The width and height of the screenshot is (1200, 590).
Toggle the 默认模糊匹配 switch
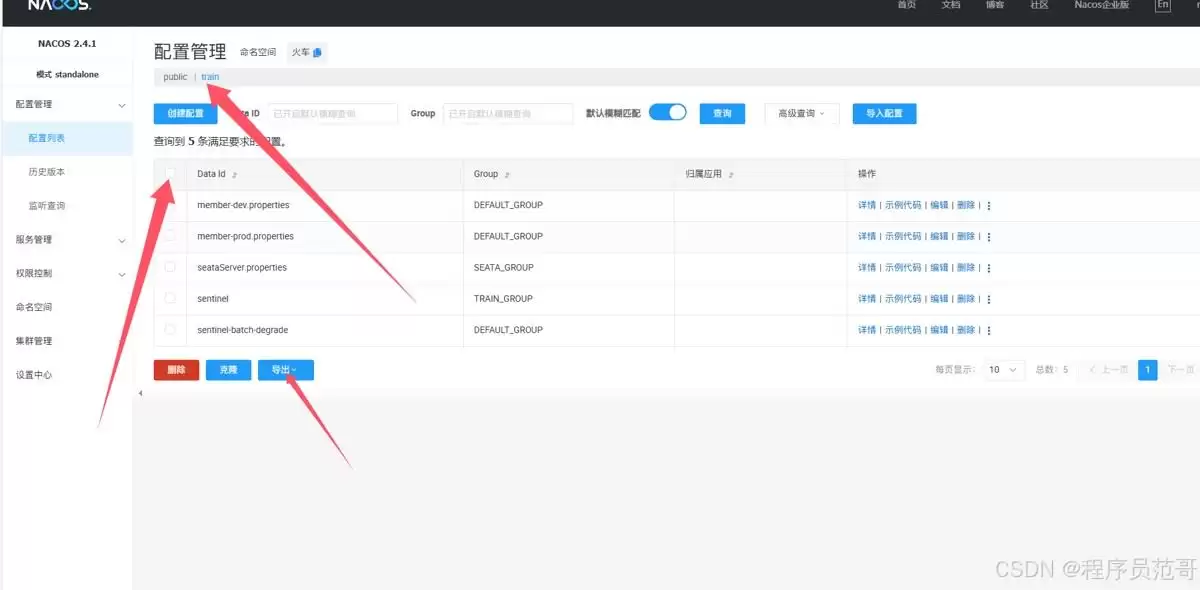667,112
